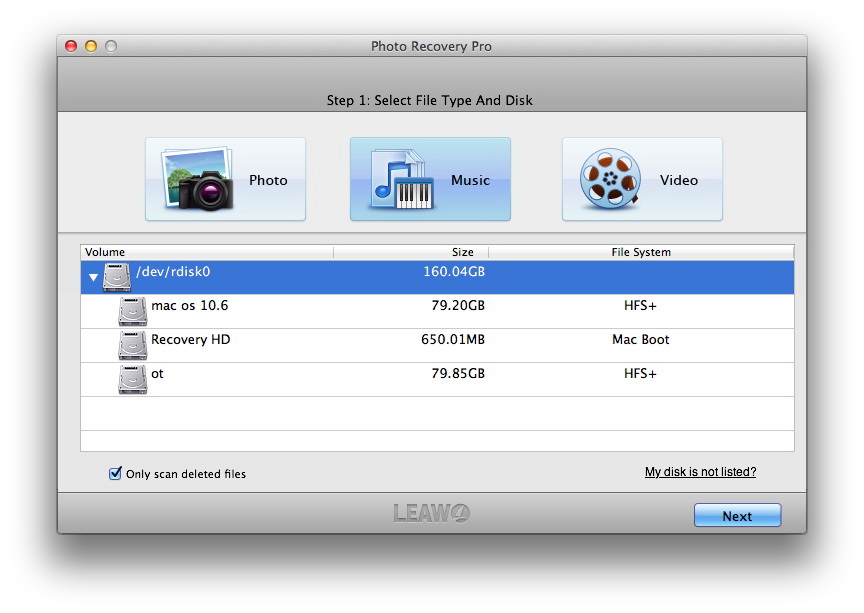
Task: Select the Music piano keyboard icon
Action: pos(400,180)
